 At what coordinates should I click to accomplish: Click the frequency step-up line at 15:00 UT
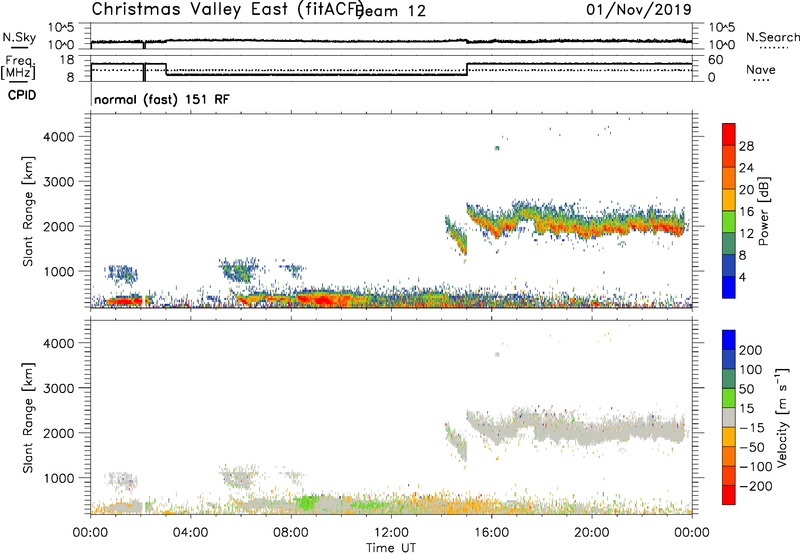[467, 69]
